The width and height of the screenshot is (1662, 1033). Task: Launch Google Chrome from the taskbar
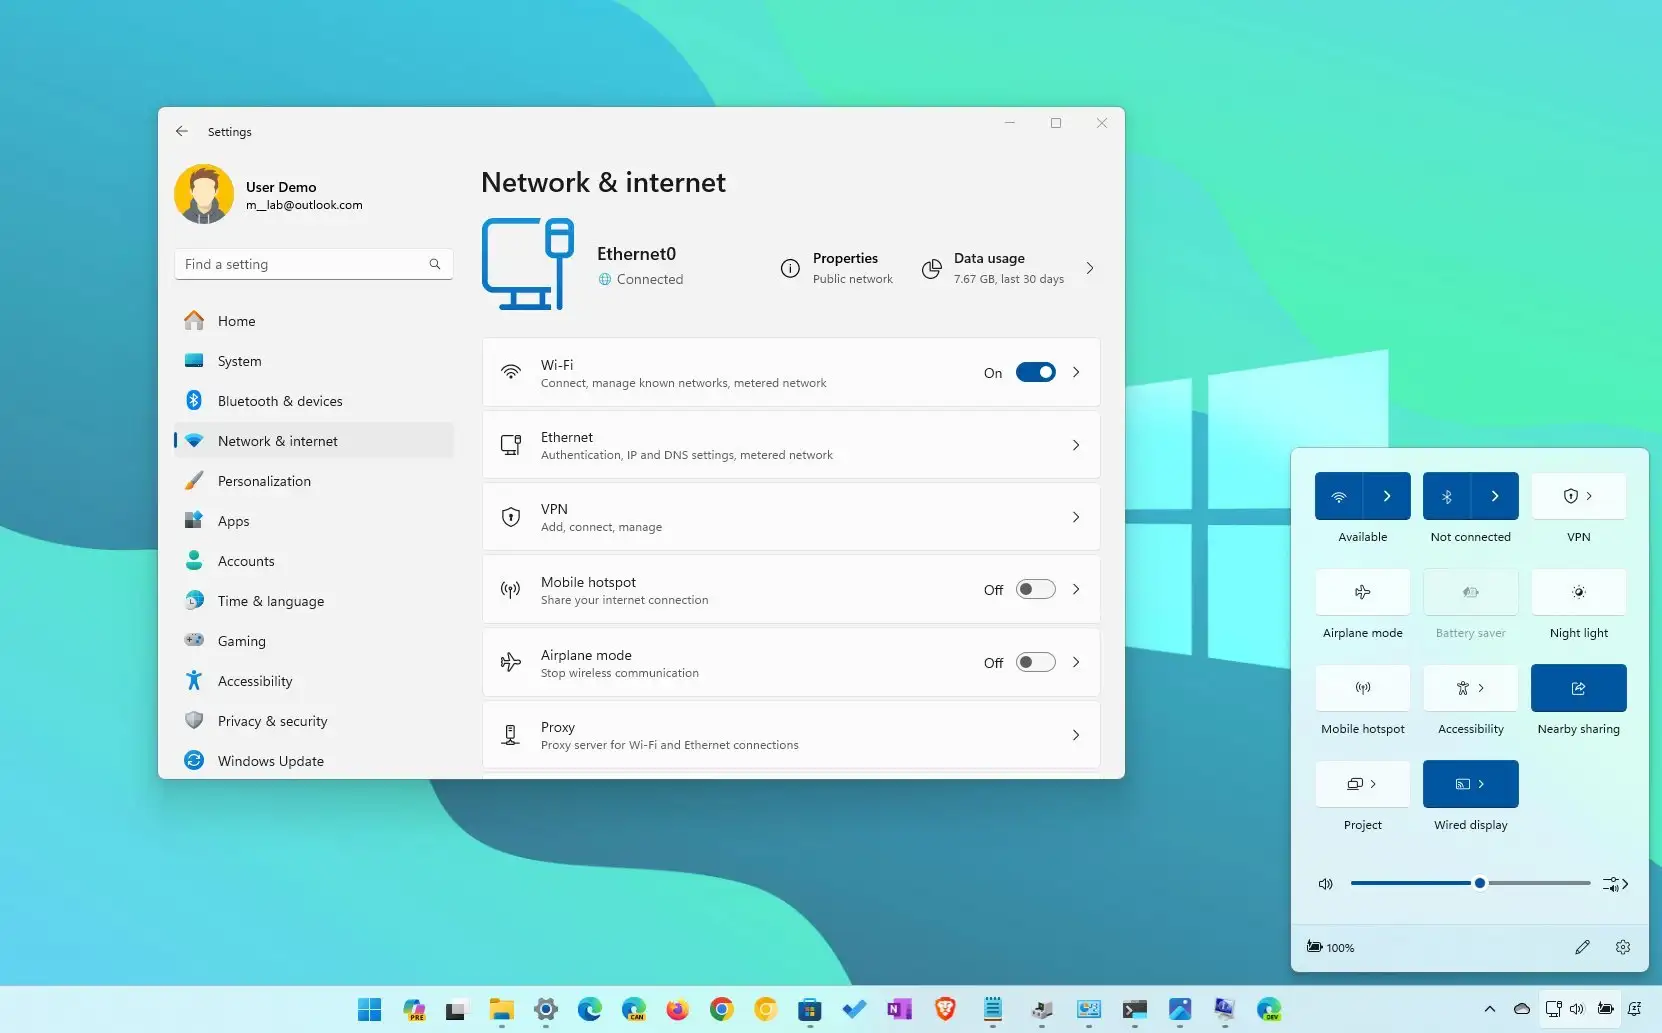point(722,1009)
